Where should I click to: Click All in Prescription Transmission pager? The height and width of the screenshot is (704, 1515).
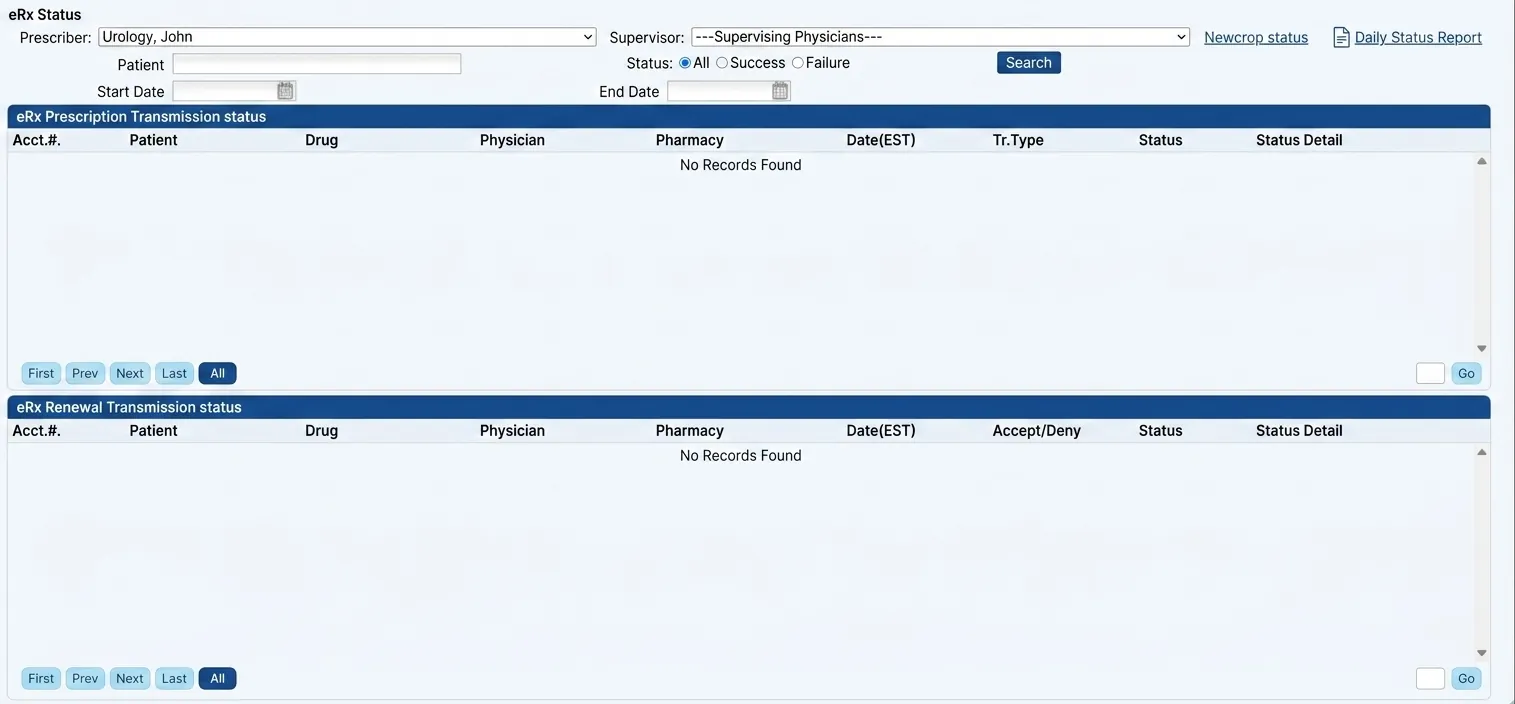218,373
